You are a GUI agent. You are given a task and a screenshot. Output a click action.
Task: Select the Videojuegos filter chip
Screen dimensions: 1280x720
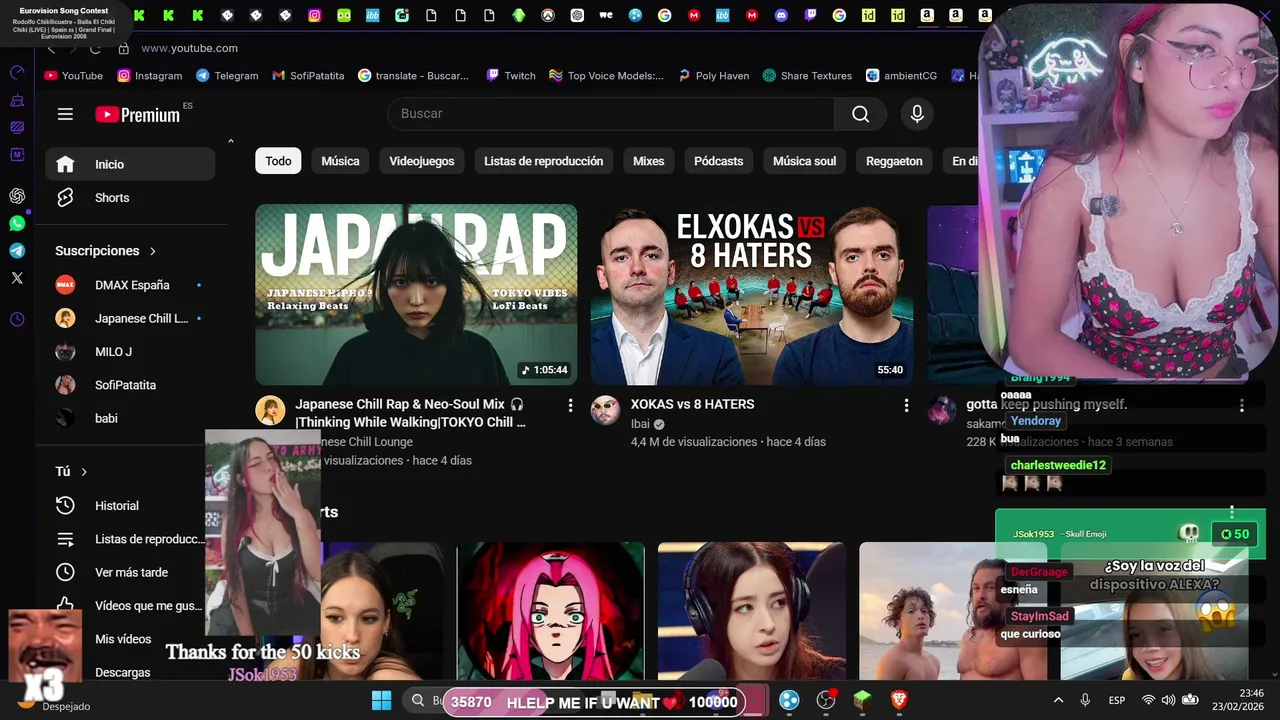pos(422,161)
